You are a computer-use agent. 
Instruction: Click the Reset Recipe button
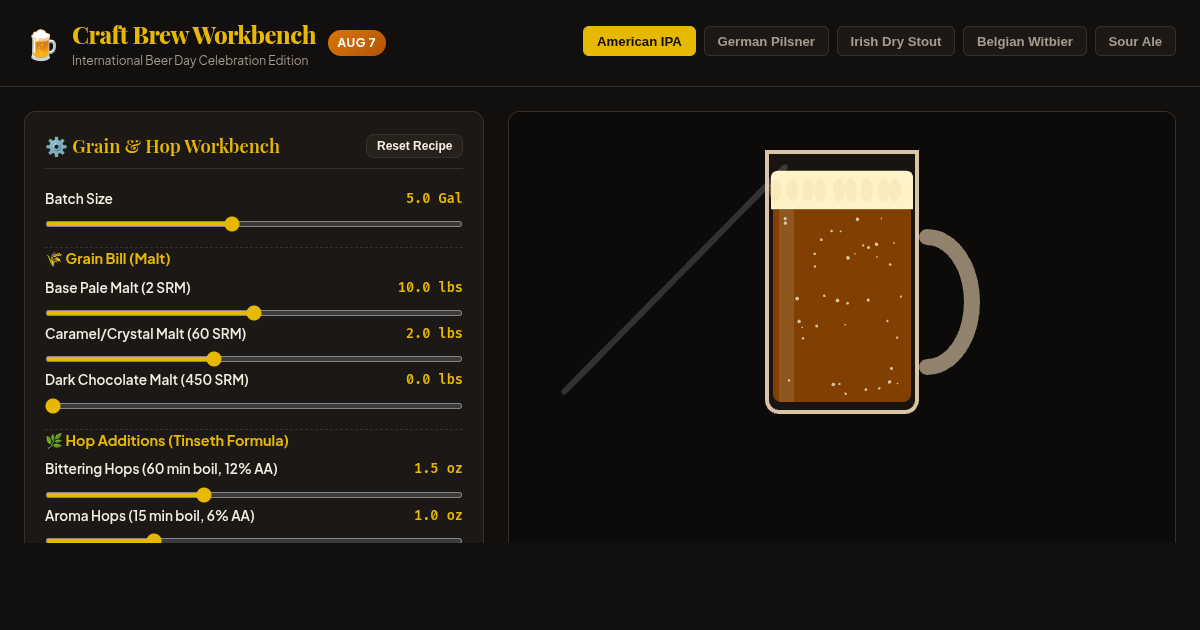[x=414, y=146]
